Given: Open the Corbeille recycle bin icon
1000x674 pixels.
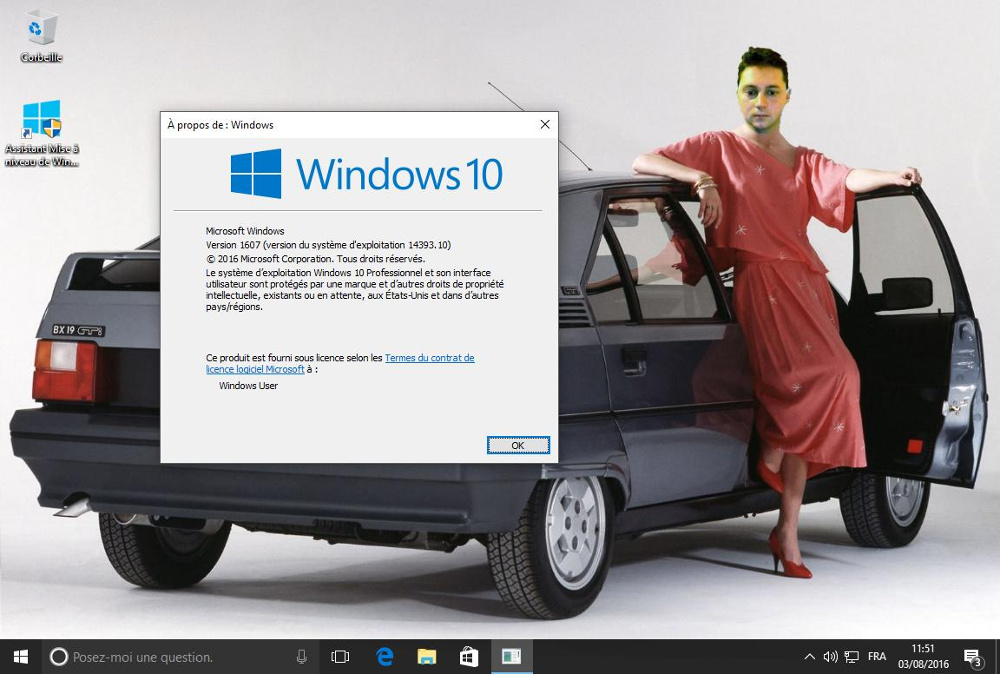Looking at the screenshot, I should pyautogui.click(x=41, y=36).
